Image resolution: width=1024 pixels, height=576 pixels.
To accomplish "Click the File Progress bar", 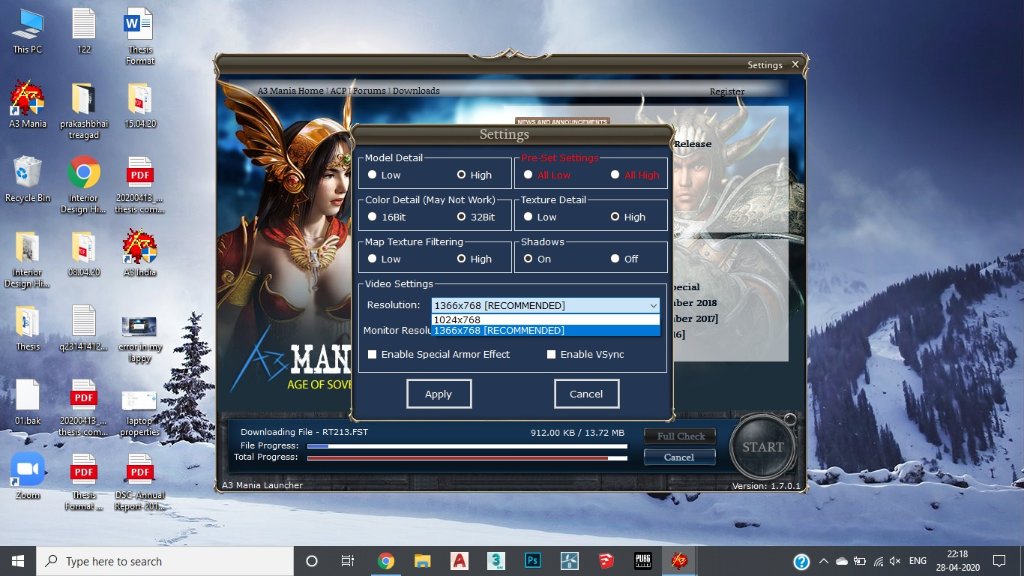I will tap(467, 446).
